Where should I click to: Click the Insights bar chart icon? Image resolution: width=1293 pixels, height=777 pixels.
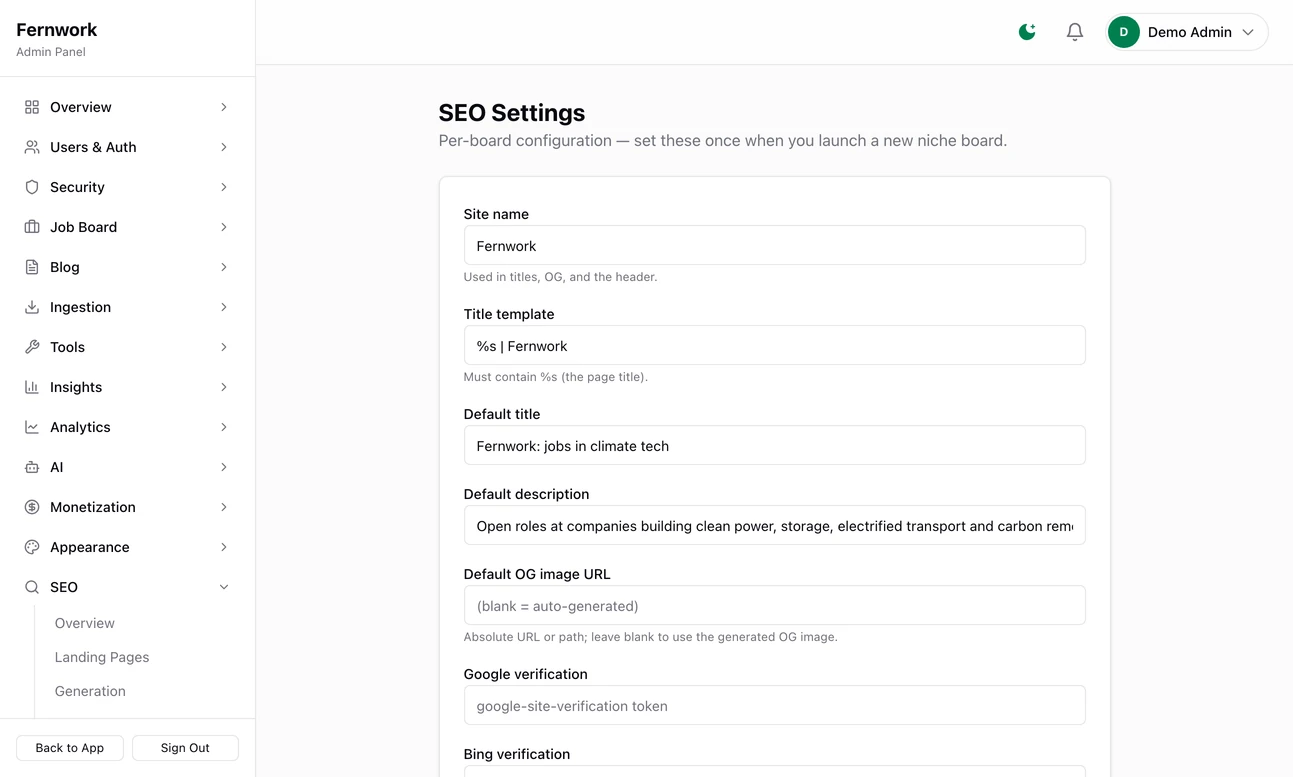click(x=32, y=387)
